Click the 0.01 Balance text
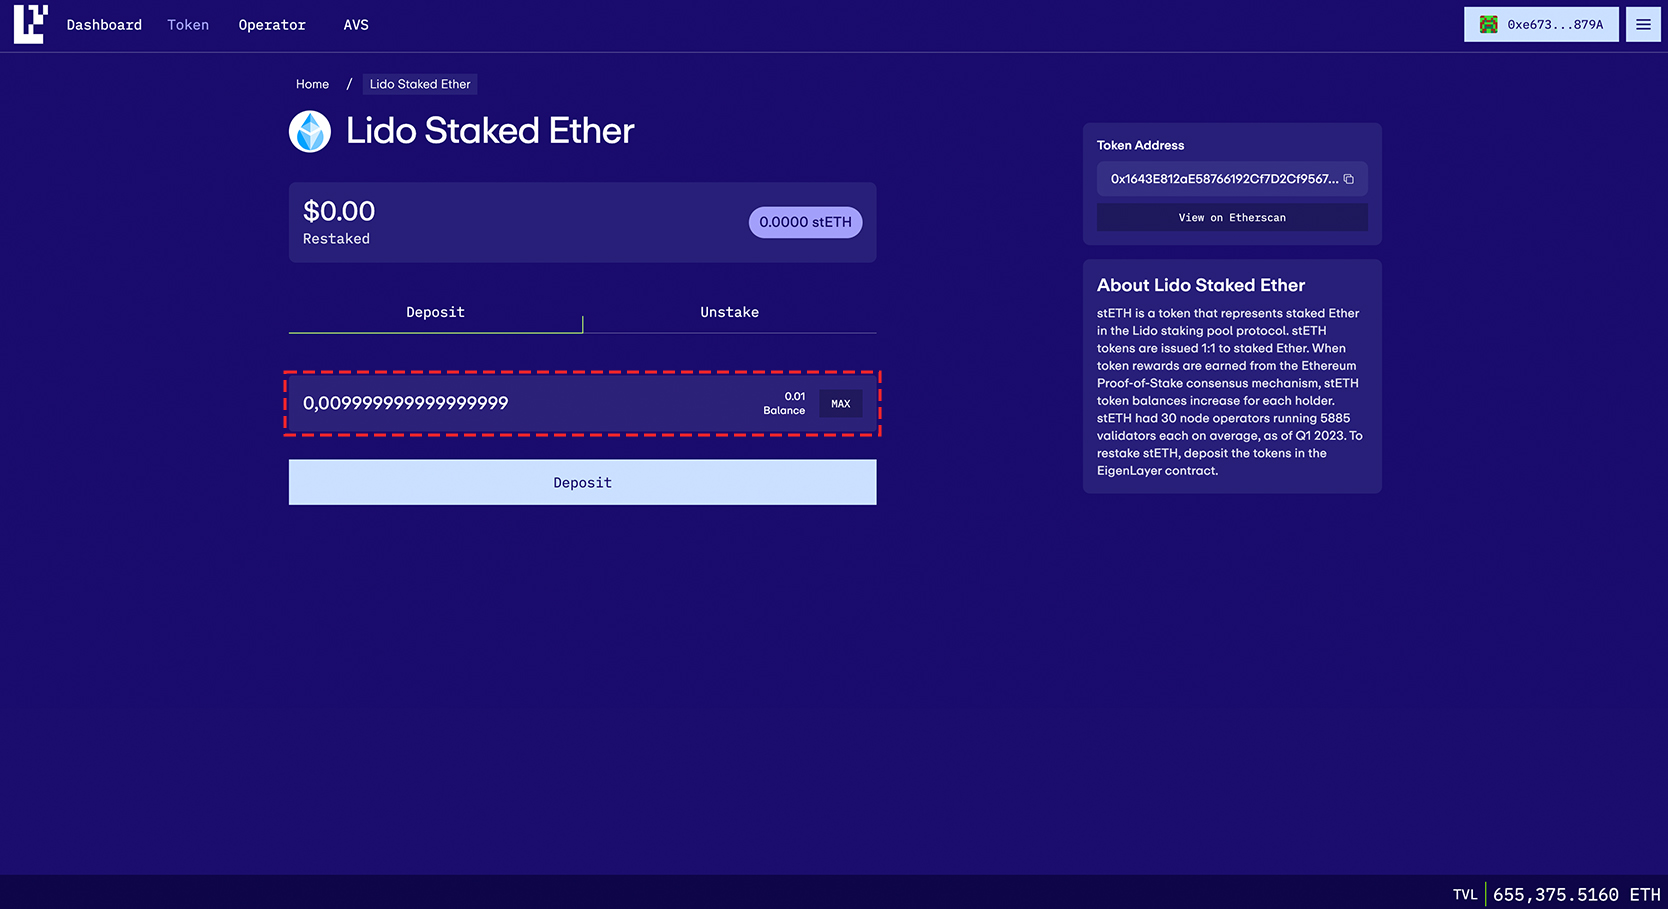This screenshot has height=909, width=1668. (x=784, y=403)
